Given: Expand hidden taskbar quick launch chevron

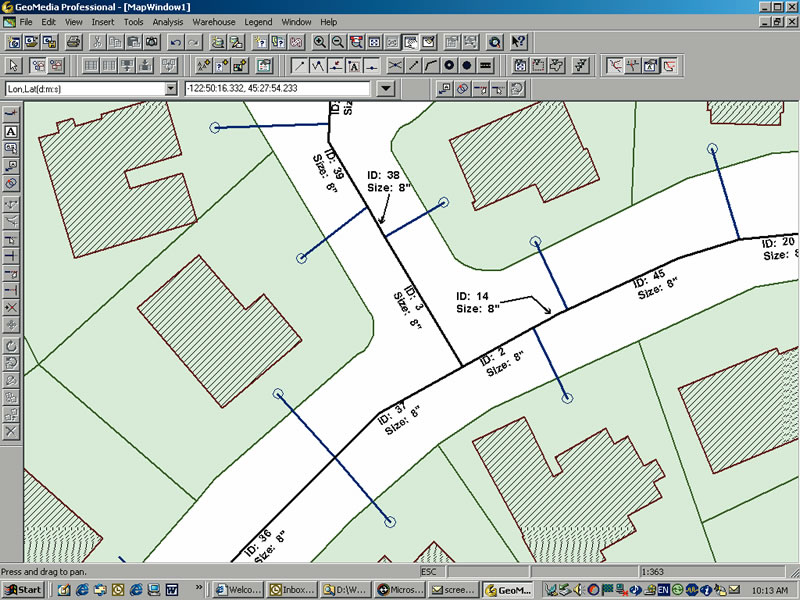Looking at the screenshot, I should 199,587.
